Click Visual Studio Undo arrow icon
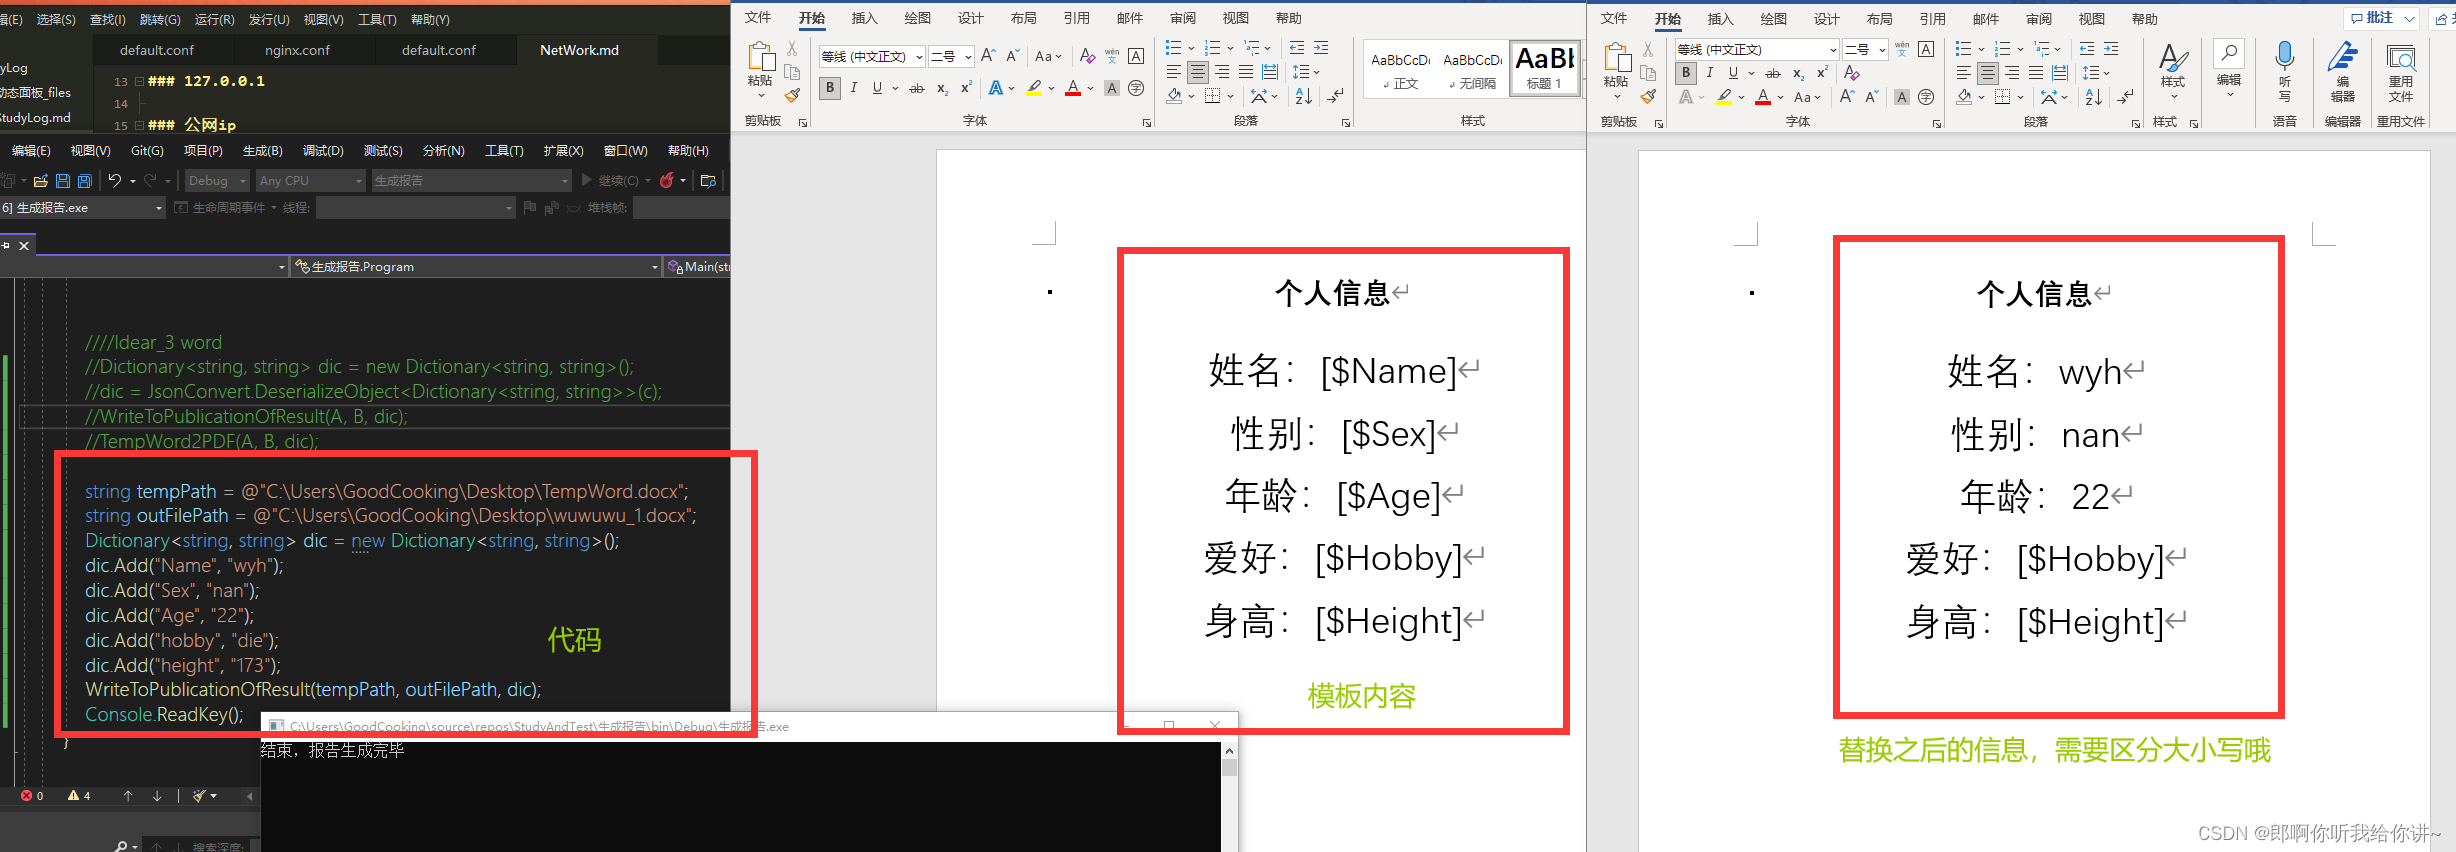 pos(115,181)
